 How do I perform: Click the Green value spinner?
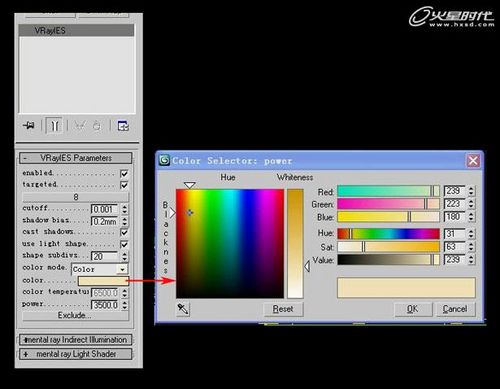[471, 204]
